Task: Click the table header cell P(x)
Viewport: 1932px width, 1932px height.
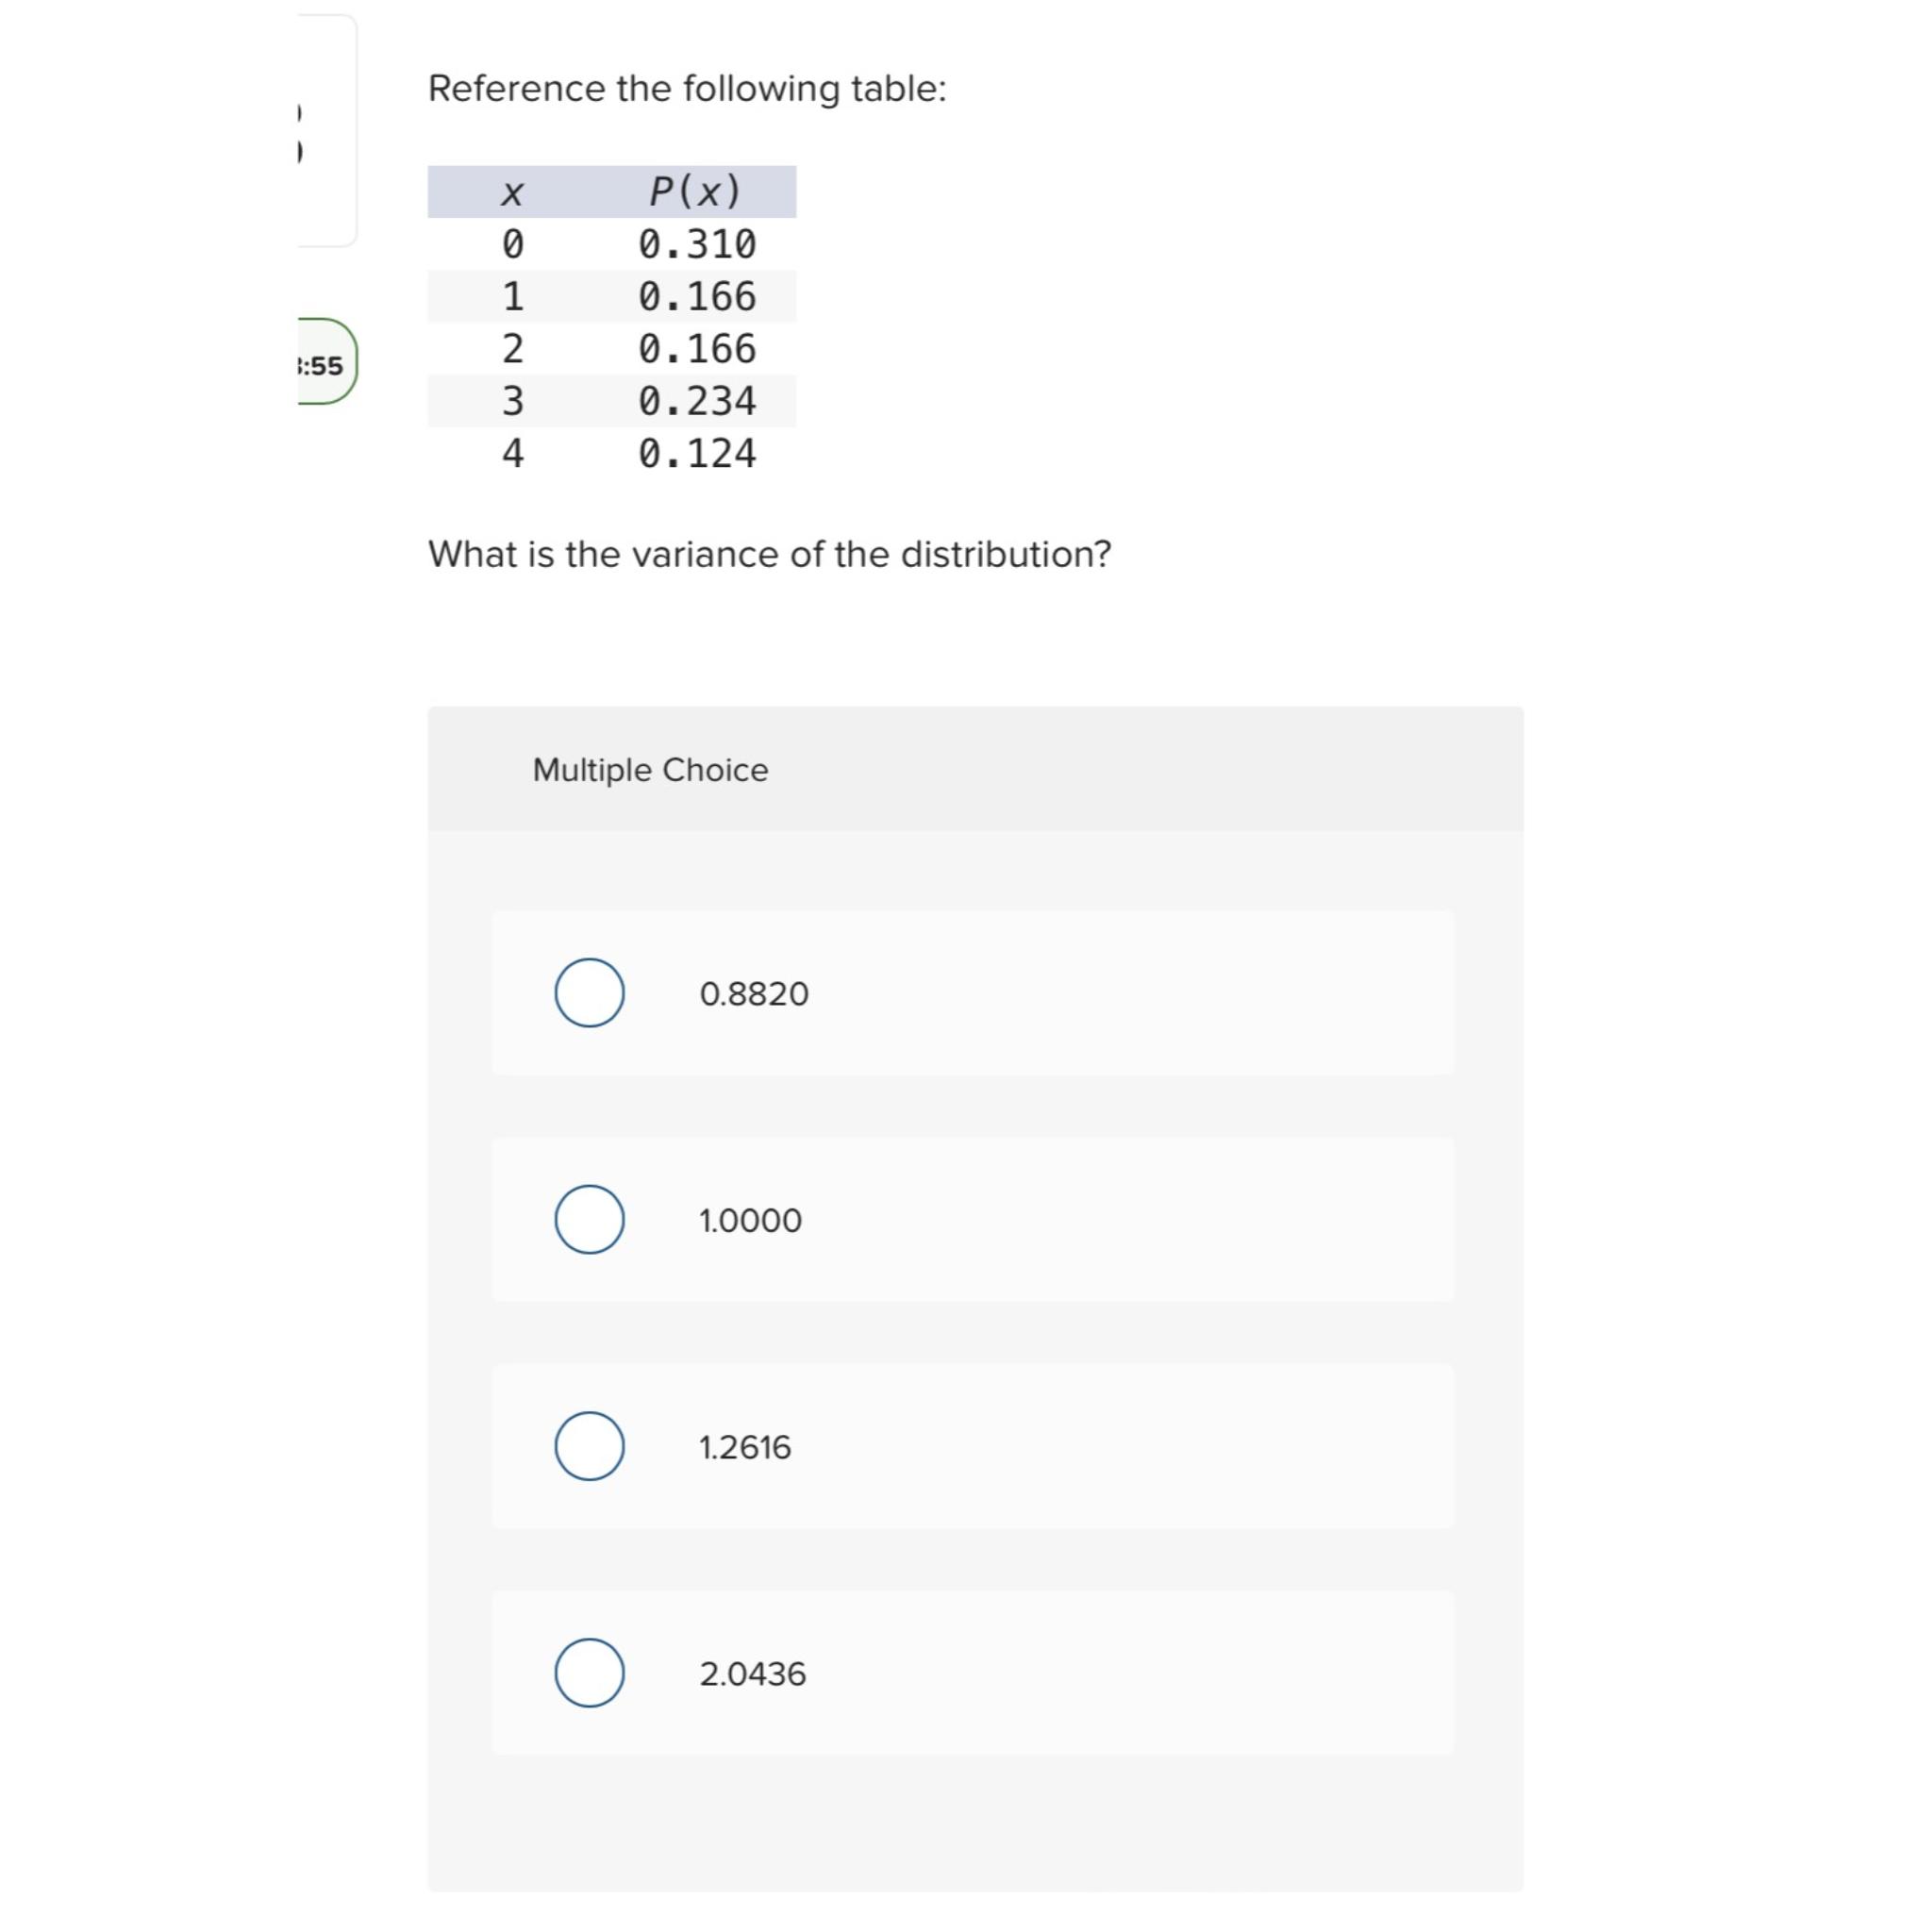Action: (x=694, y=190)
